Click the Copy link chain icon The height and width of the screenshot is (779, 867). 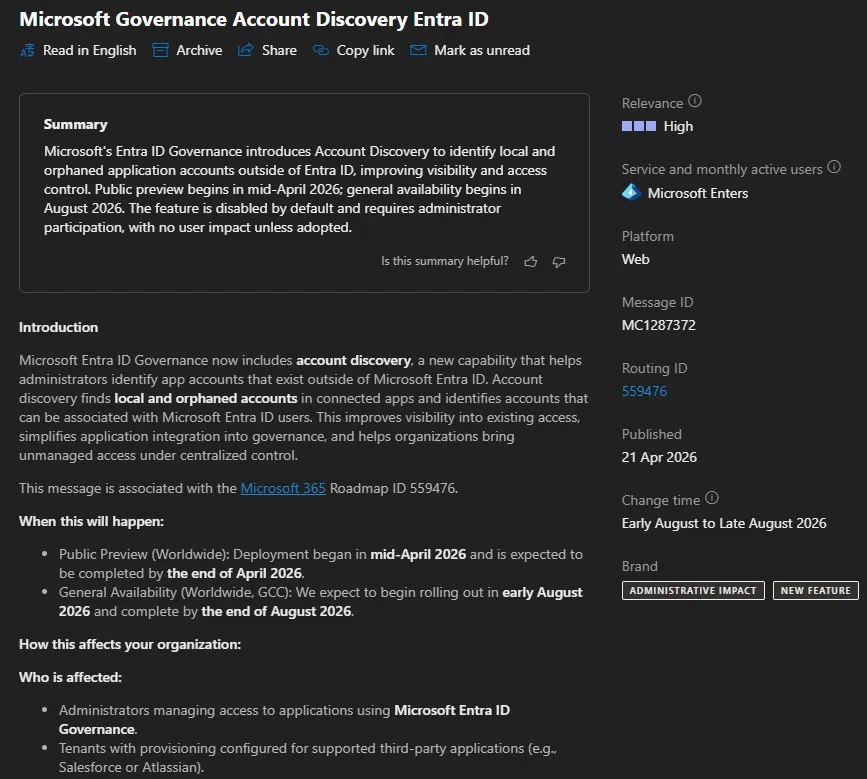click(321, 50)
